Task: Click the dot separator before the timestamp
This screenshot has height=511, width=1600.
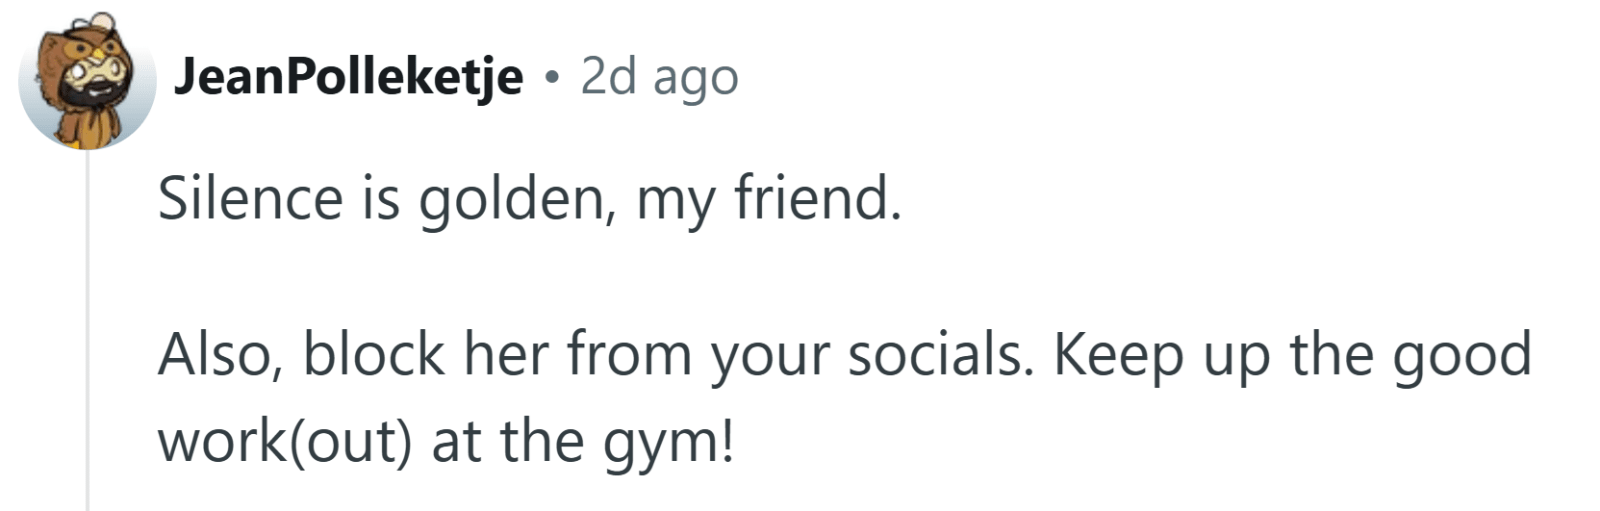Action: point(552,78)
